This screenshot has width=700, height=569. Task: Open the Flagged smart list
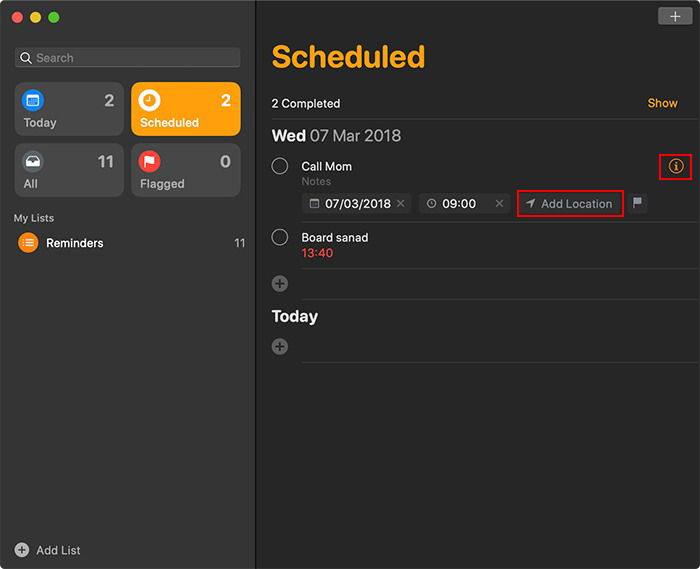pos(185,170)
